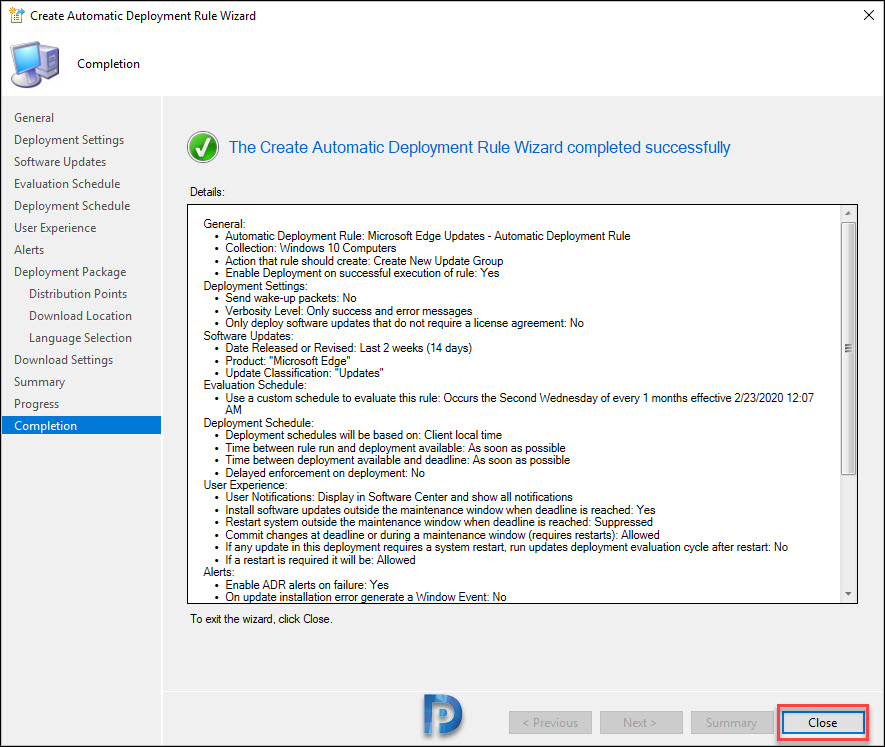Click 'Date Released or Revised' detail line
Viewport: 885px width, 747px height.
[348, 348]
